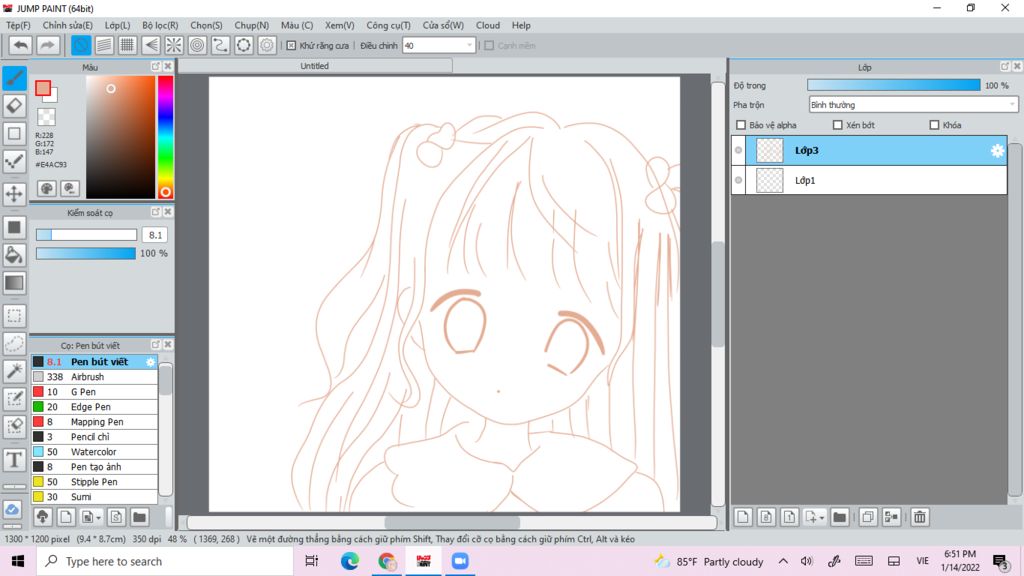Close the Màu color panel
Screen dimensions: 1024x576
tap(168, 67)
